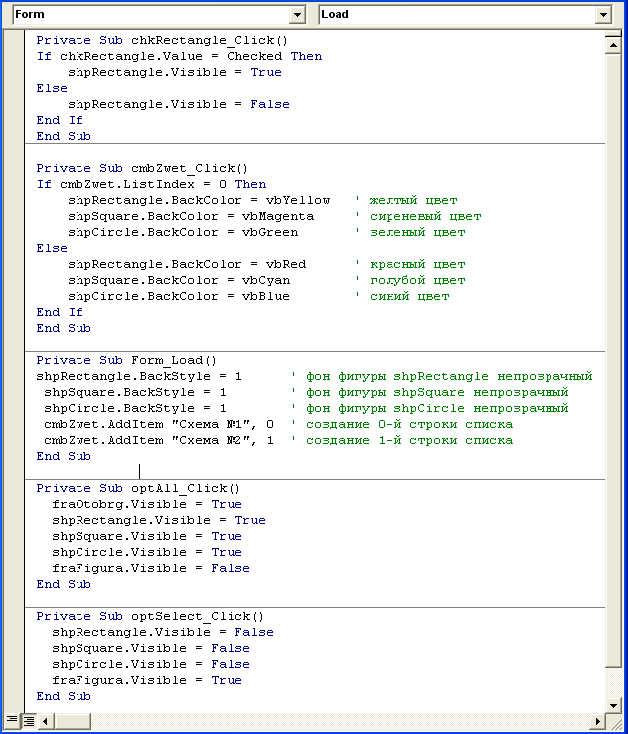Image resolution: width=628 pixels, height=734 pixels.
Task: Switch to Full Module View icon
Action: click(29, 720)
